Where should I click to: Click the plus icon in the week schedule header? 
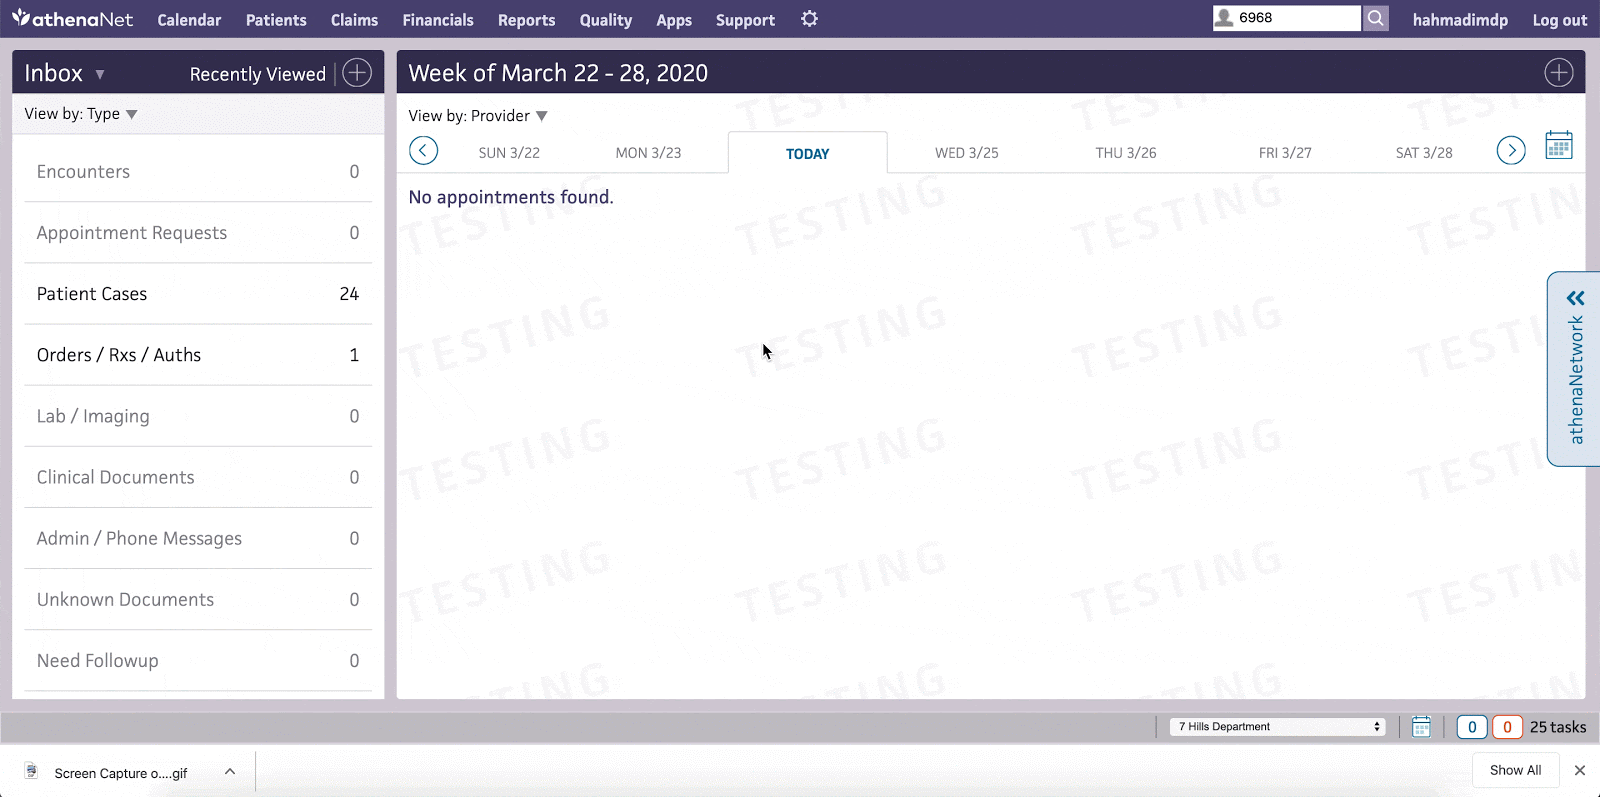[1558, 73]
